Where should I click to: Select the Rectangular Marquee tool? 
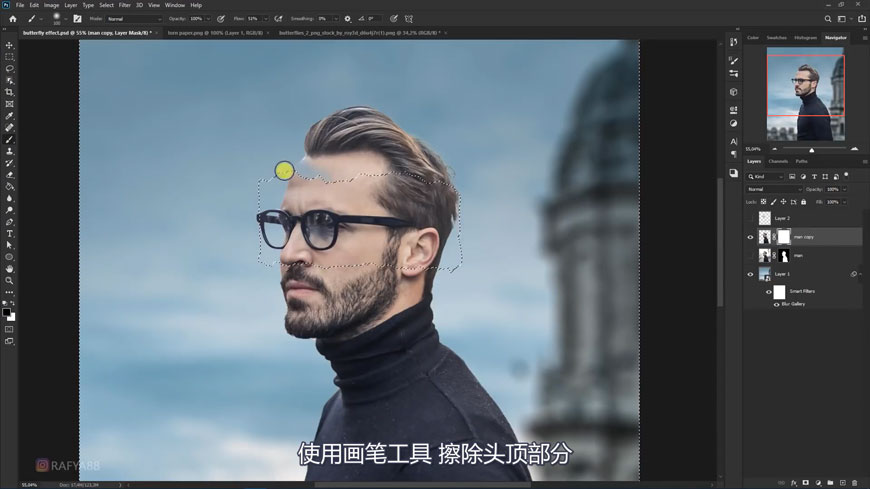pos(10,57)
